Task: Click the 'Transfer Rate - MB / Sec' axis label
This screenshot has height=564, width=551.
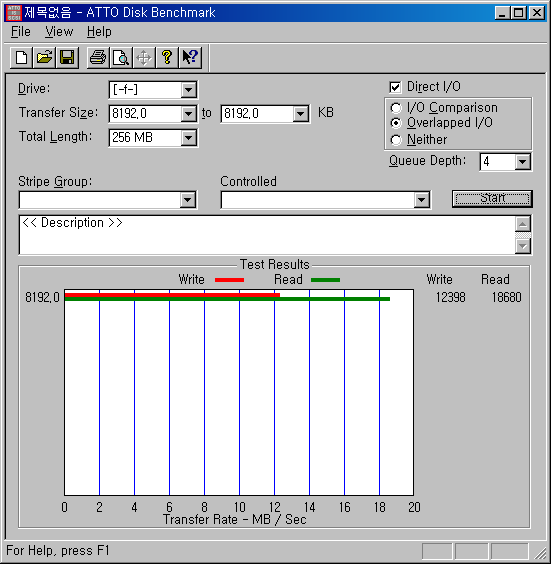Action: 234,520
